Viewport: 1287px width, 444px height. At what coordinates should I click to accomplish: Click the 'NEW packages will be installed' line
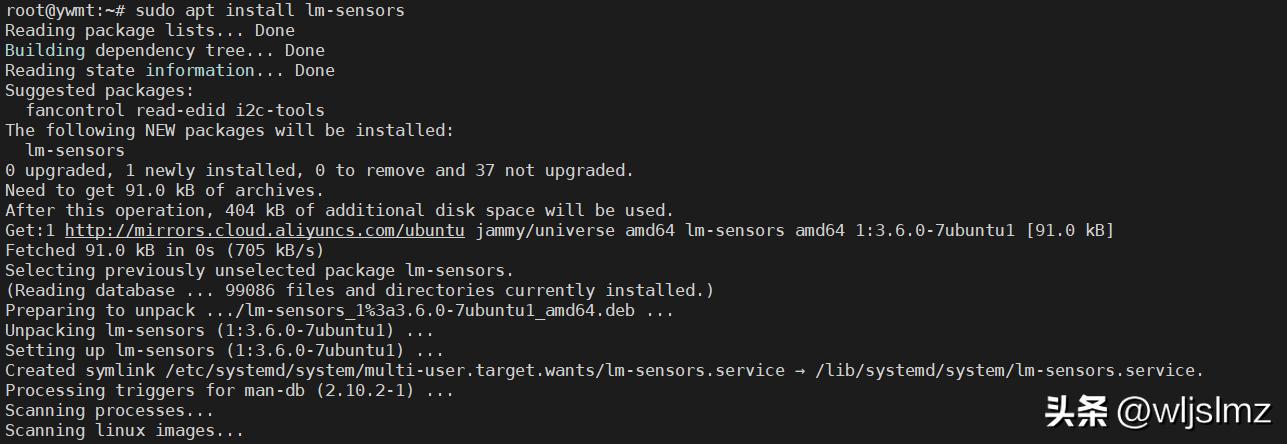click(230, 130)
